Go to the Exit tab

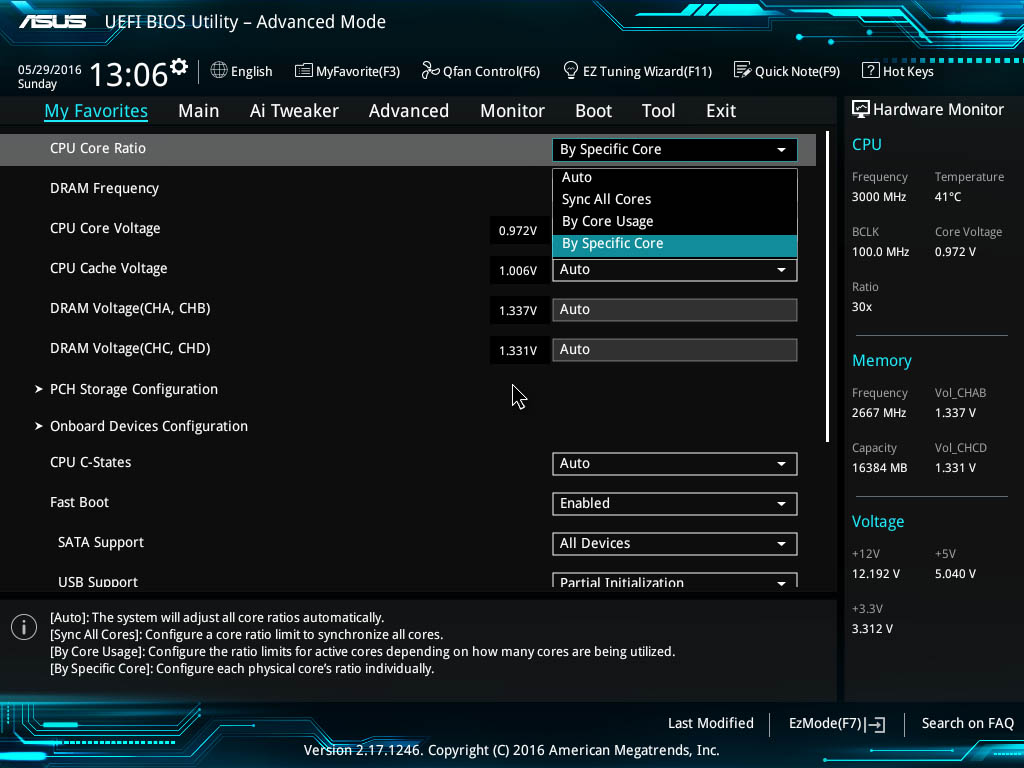(721, 111)
